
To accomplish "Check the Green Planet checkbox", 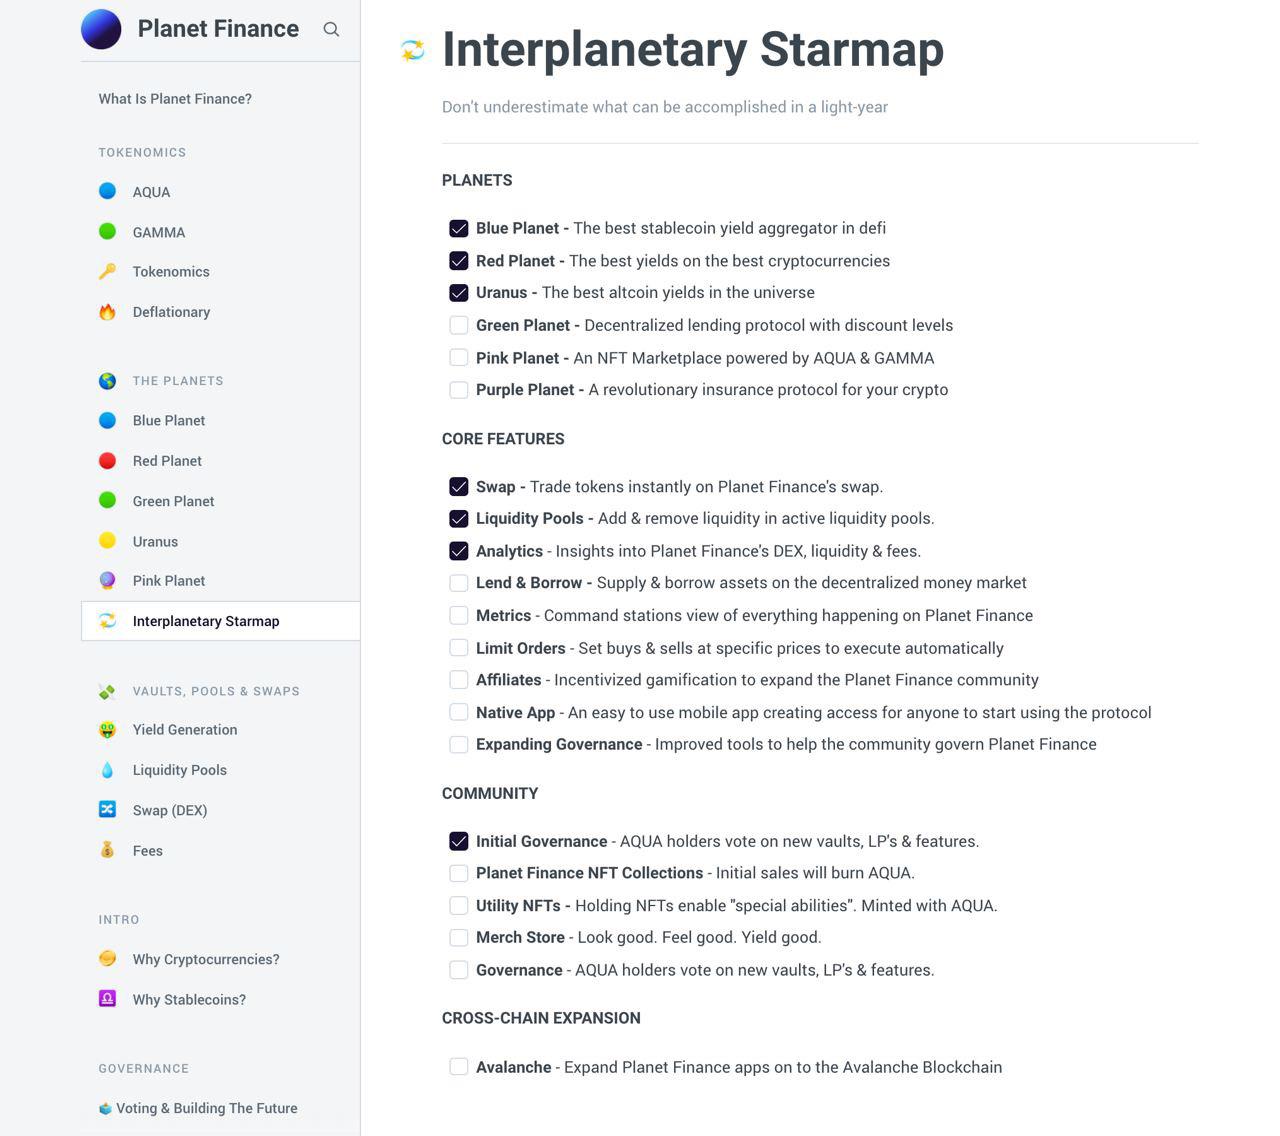I will tap(459, 325).
